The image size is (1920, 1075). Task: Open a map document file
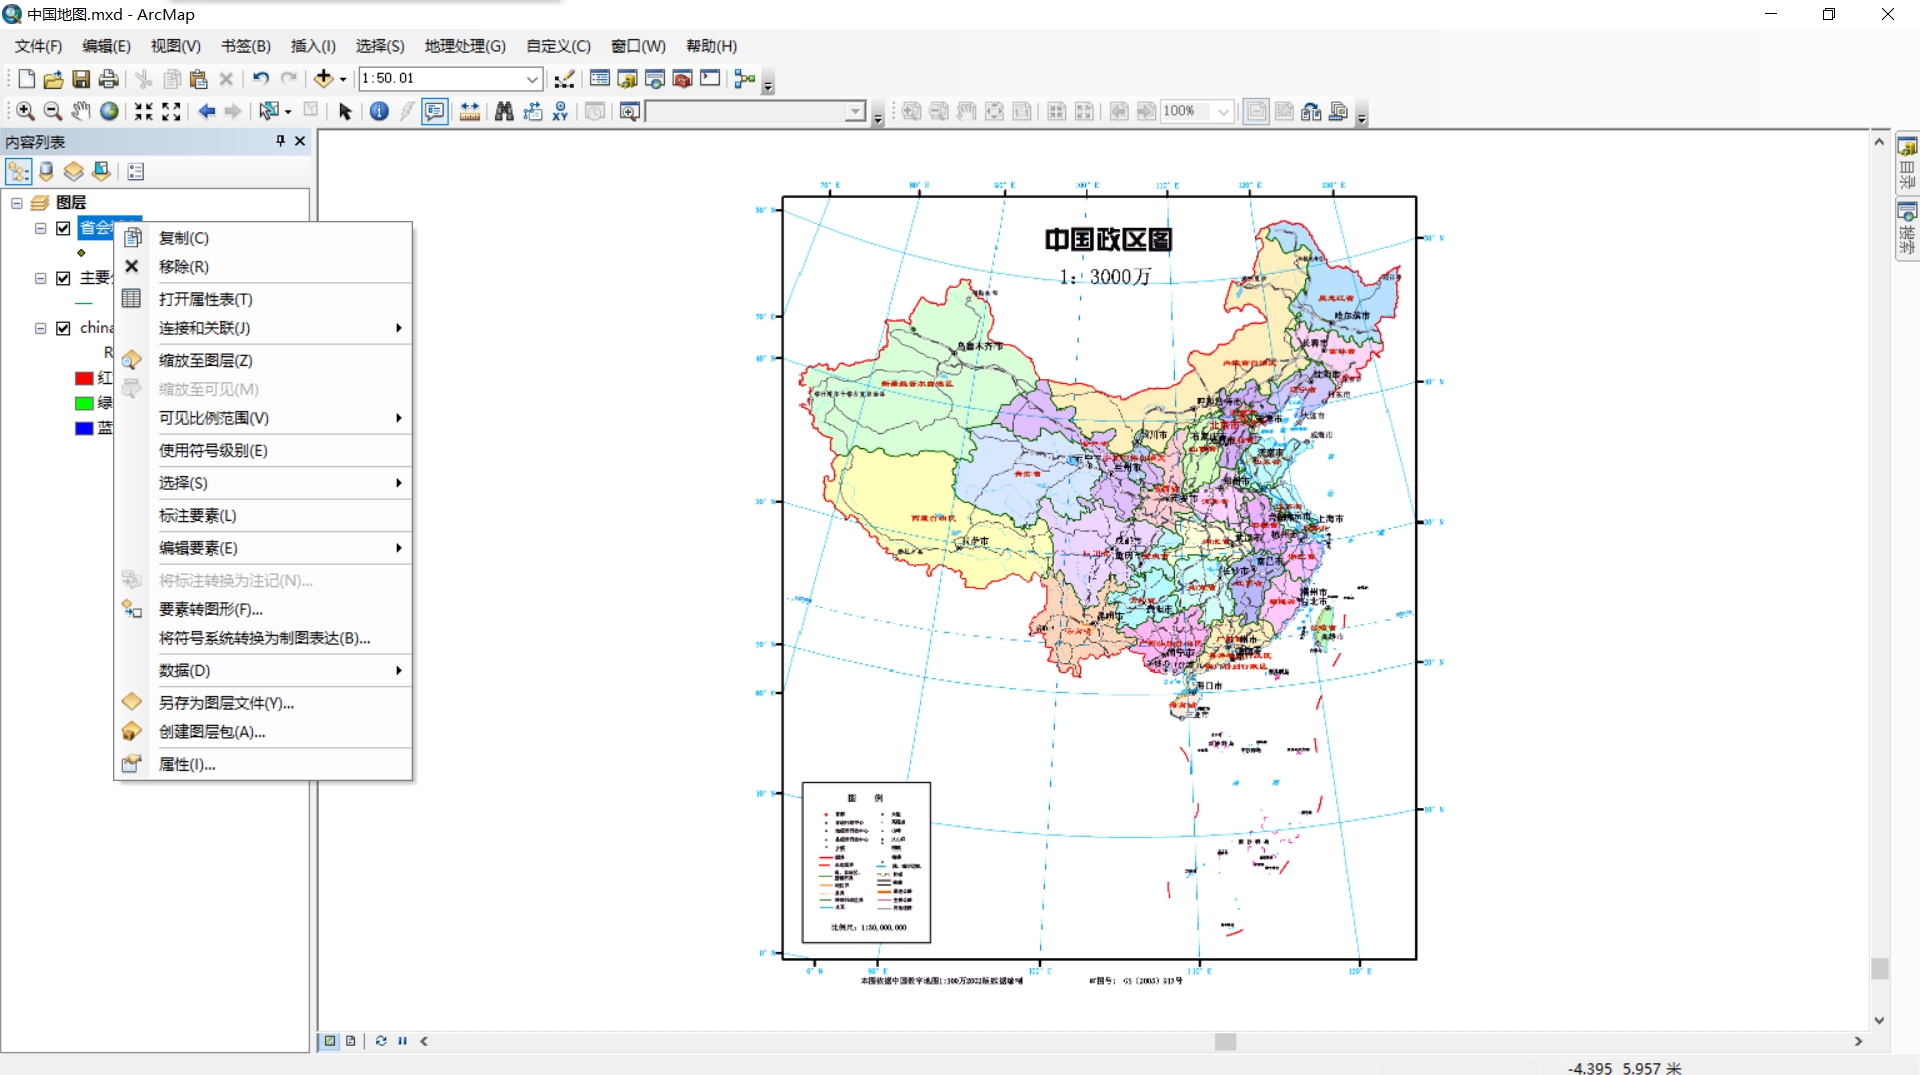point(53,79)
